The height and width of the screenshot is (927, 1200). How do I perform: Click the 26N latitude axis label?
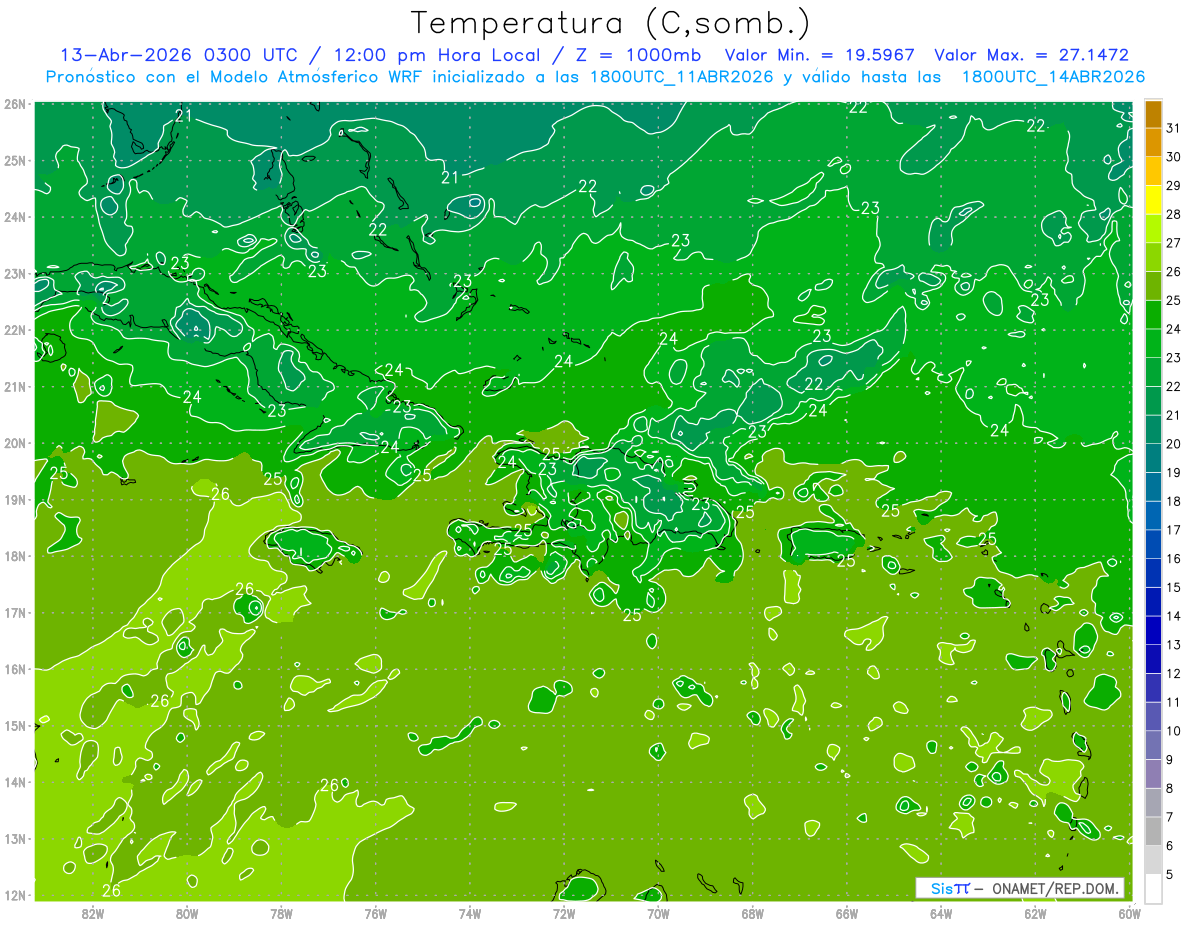pyautogui.click(x=15, y=103)
